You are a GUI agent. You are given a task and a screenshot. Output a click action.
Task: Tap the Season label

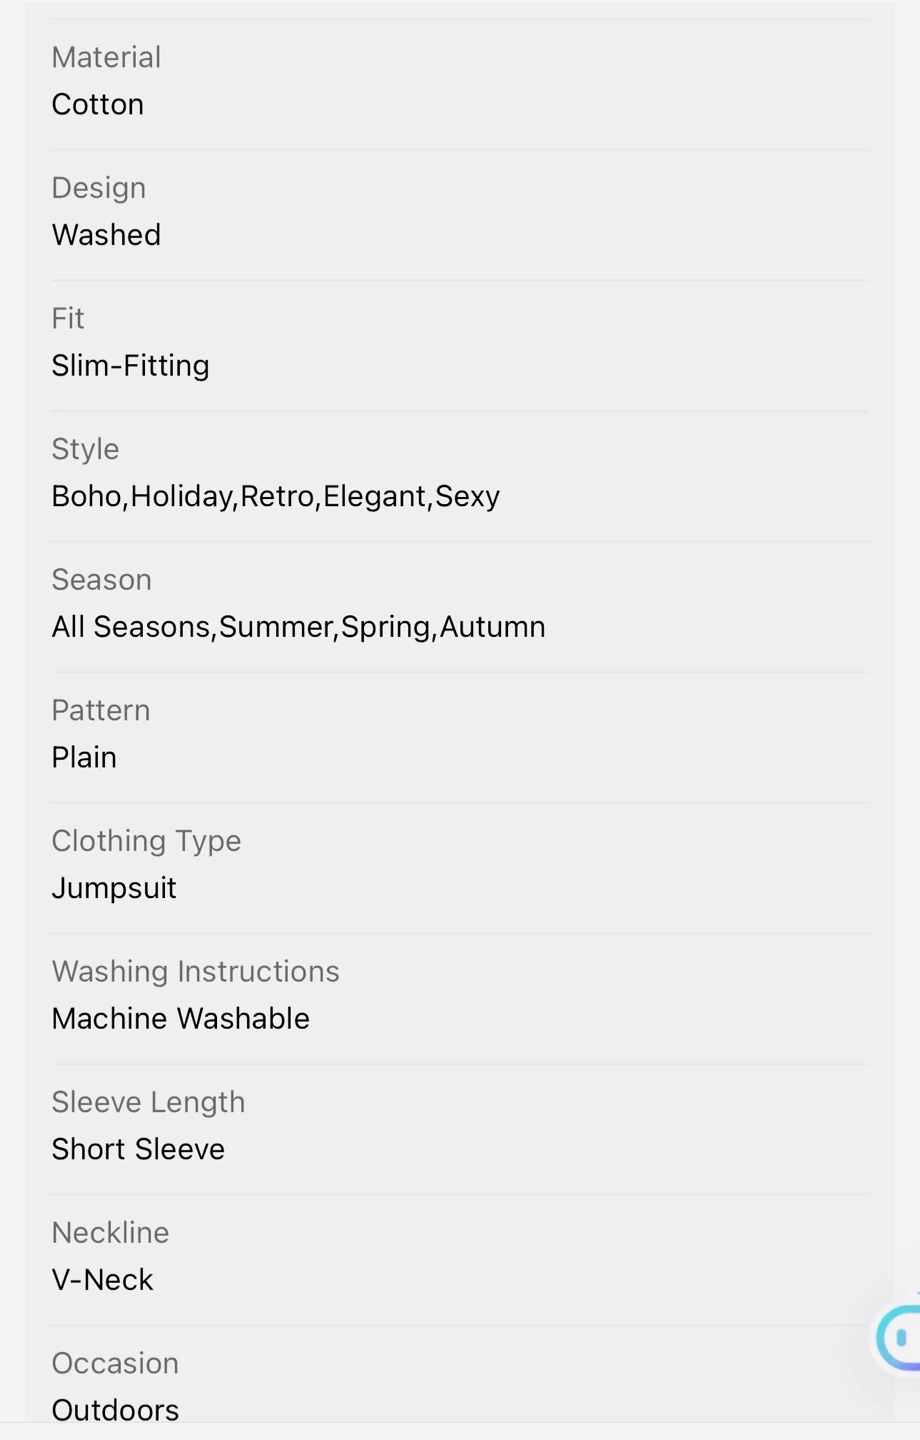101,579
